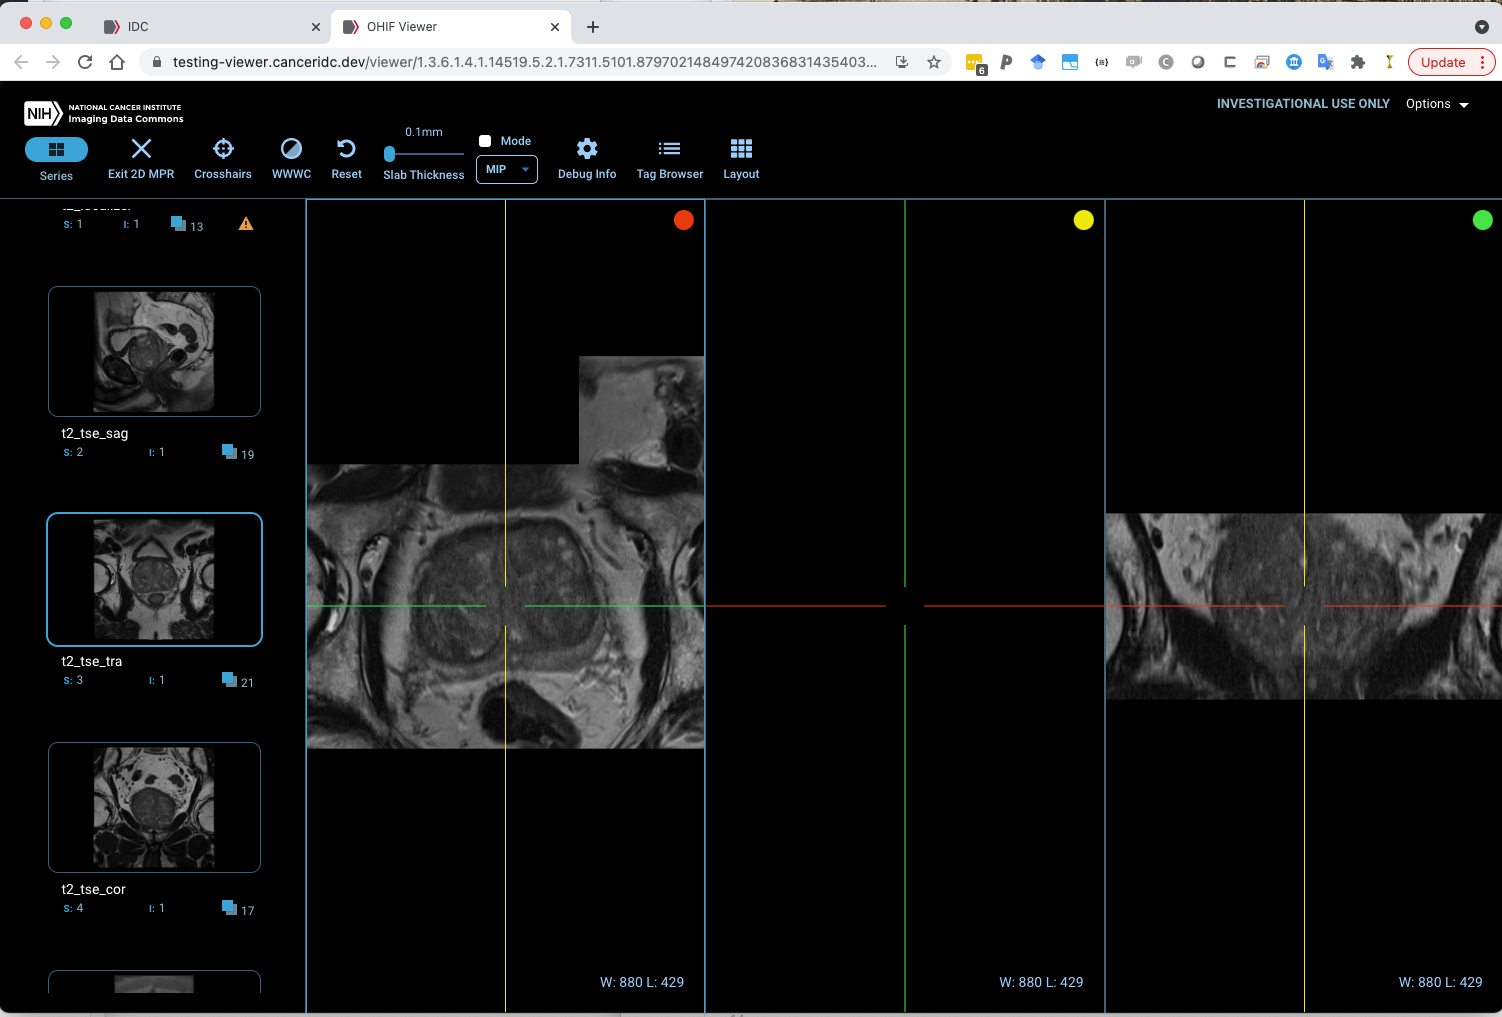Open the Debug Info panel

pos(586,158)
